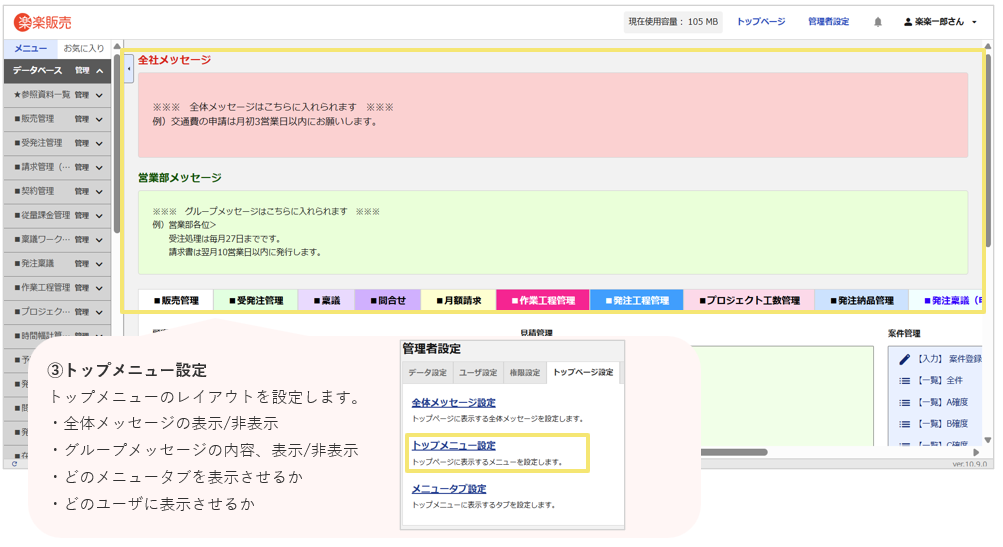Click 管理 link in the sidebar ■販売管理 row
The image size is (1003, 547).
pos(82,120)
